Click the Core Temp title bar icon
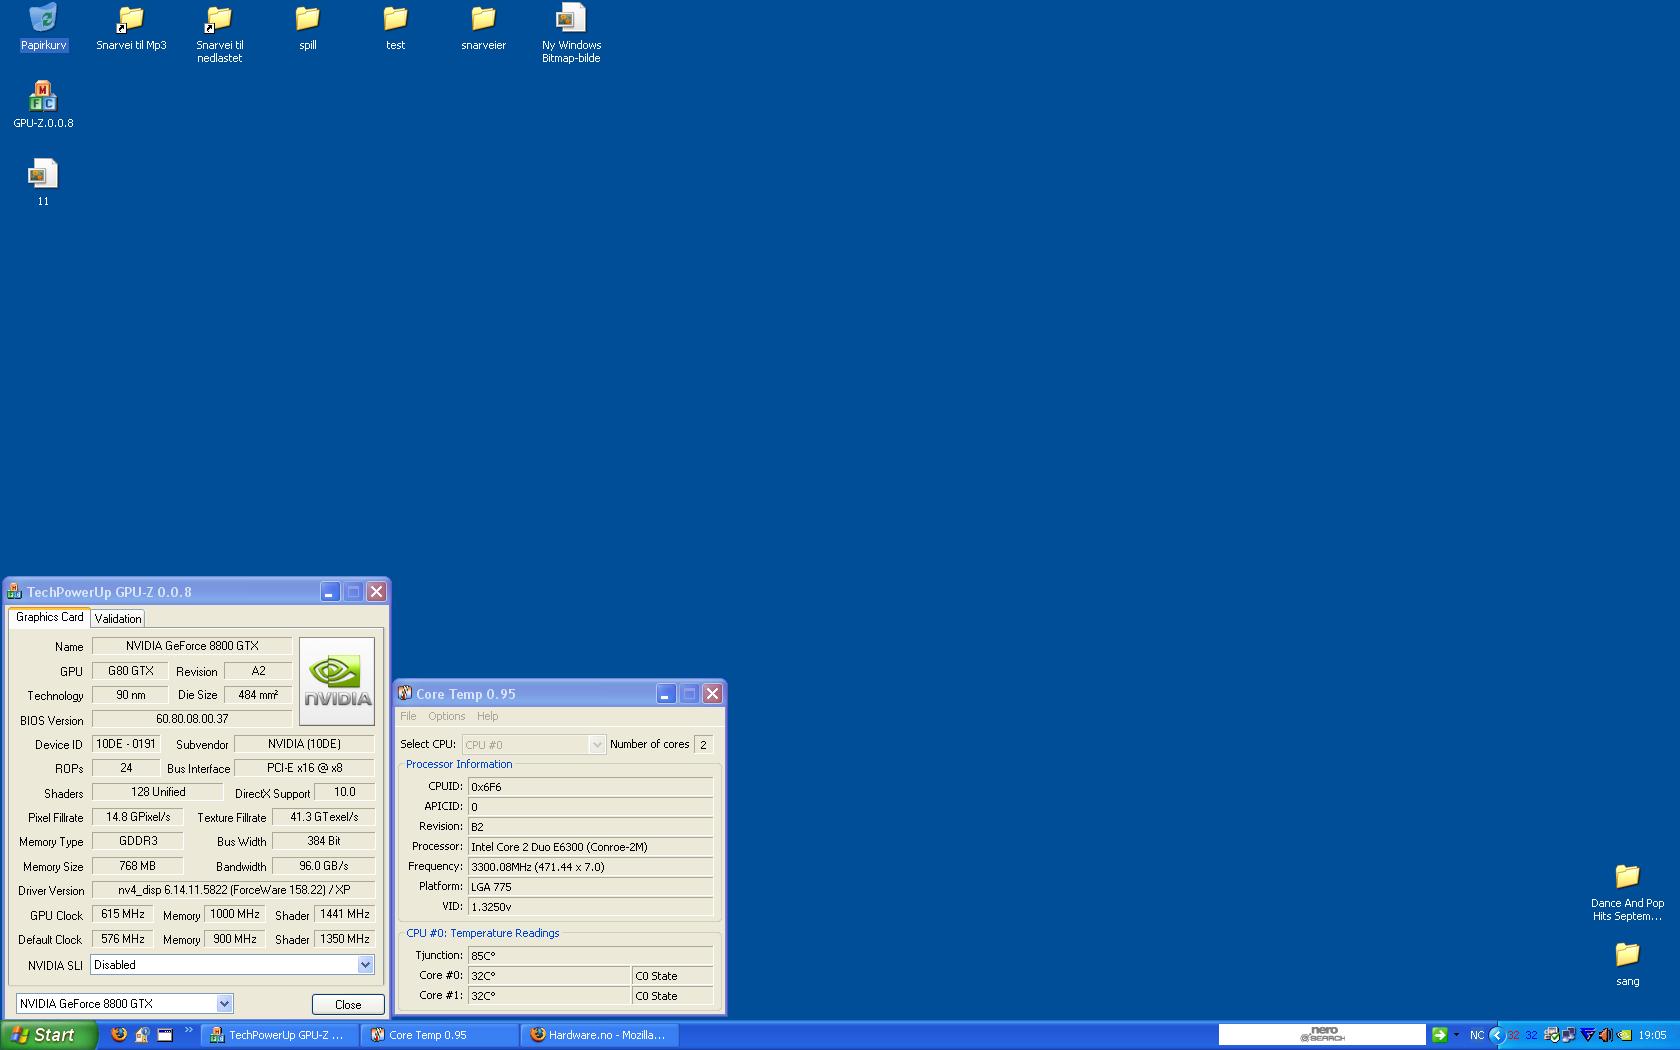Screen dimensions: 1680x1050 tap(405, 693)
